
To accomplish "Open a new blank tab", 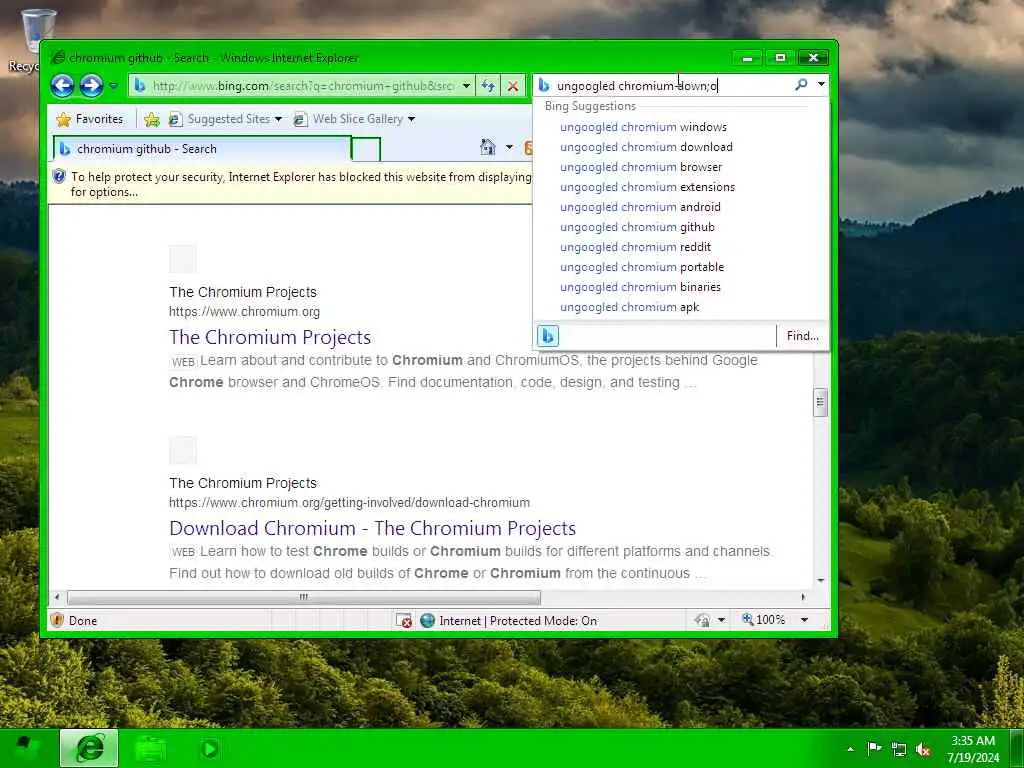I will [366, 150].
